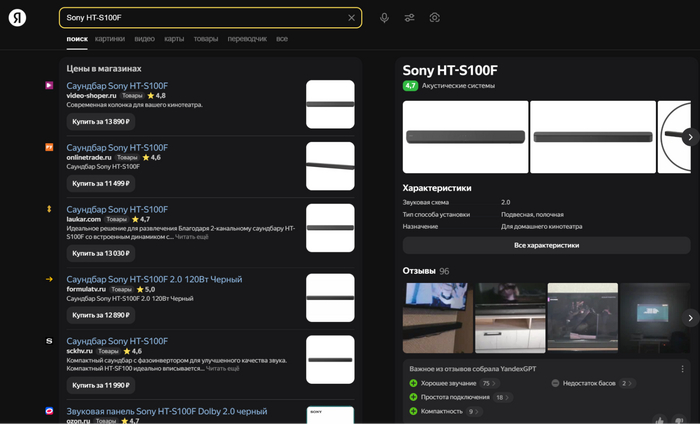Clear the search field with the X icon
This screenshot has width=700, height=424.
(351, 18)
